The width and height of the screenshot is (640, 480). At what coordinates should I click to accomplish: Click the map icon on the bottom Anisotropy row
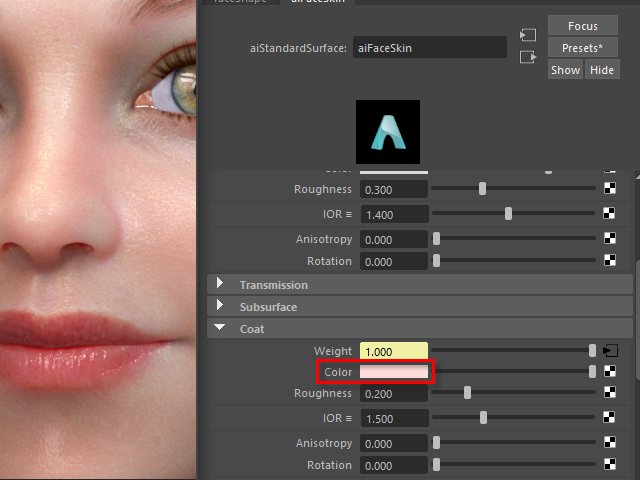609,443
